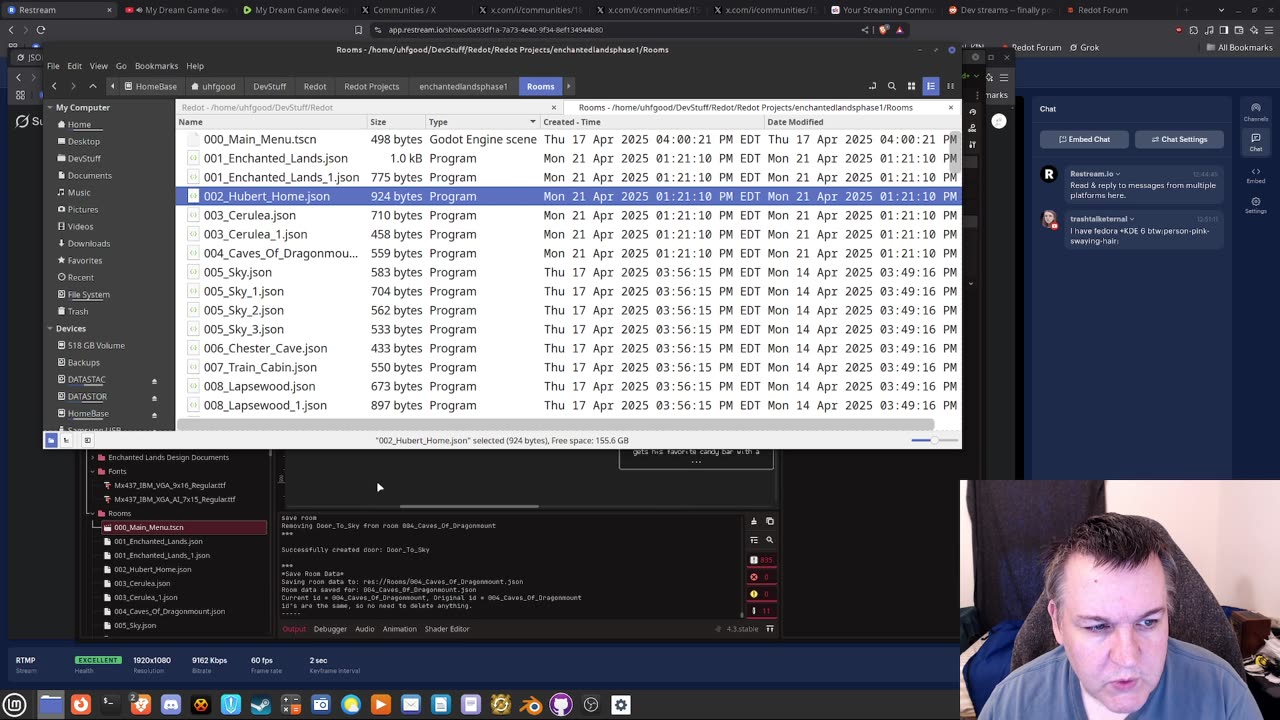Viewport: 1280px width, 720px height.
Task: Go up to parent folder in file manager
Action: tap(92, 86)
